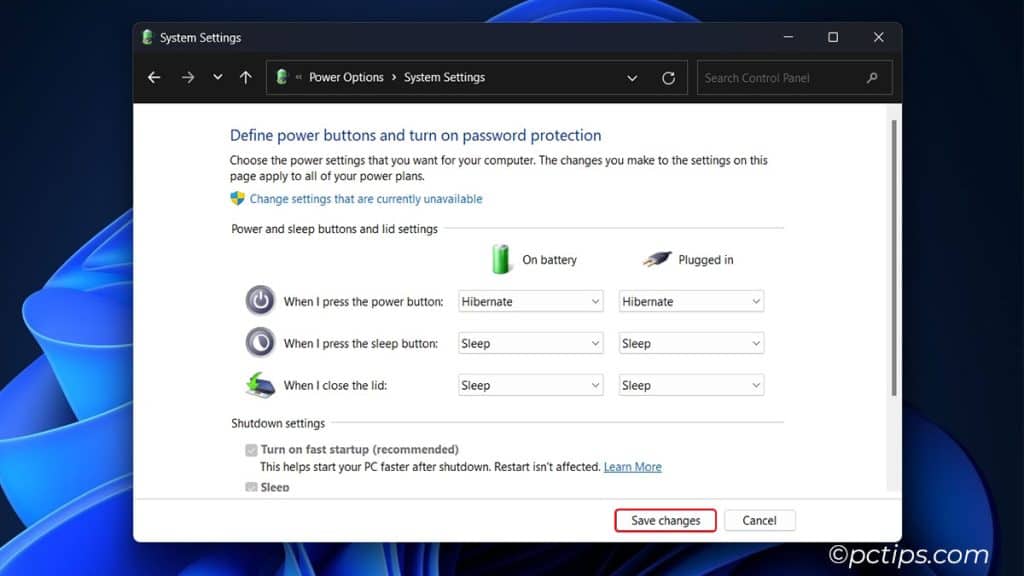Click the up arrow to Power Options
This screenshot has height=576, width=1024.
point(245,77)
